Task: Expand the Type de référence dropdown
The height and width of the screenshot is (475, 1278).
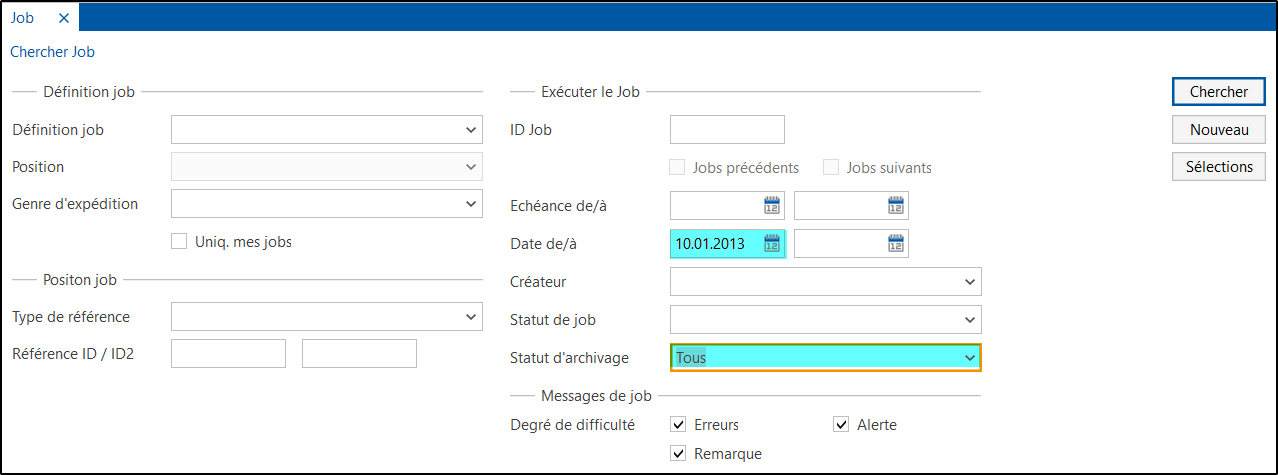Action: click(327, 317)
